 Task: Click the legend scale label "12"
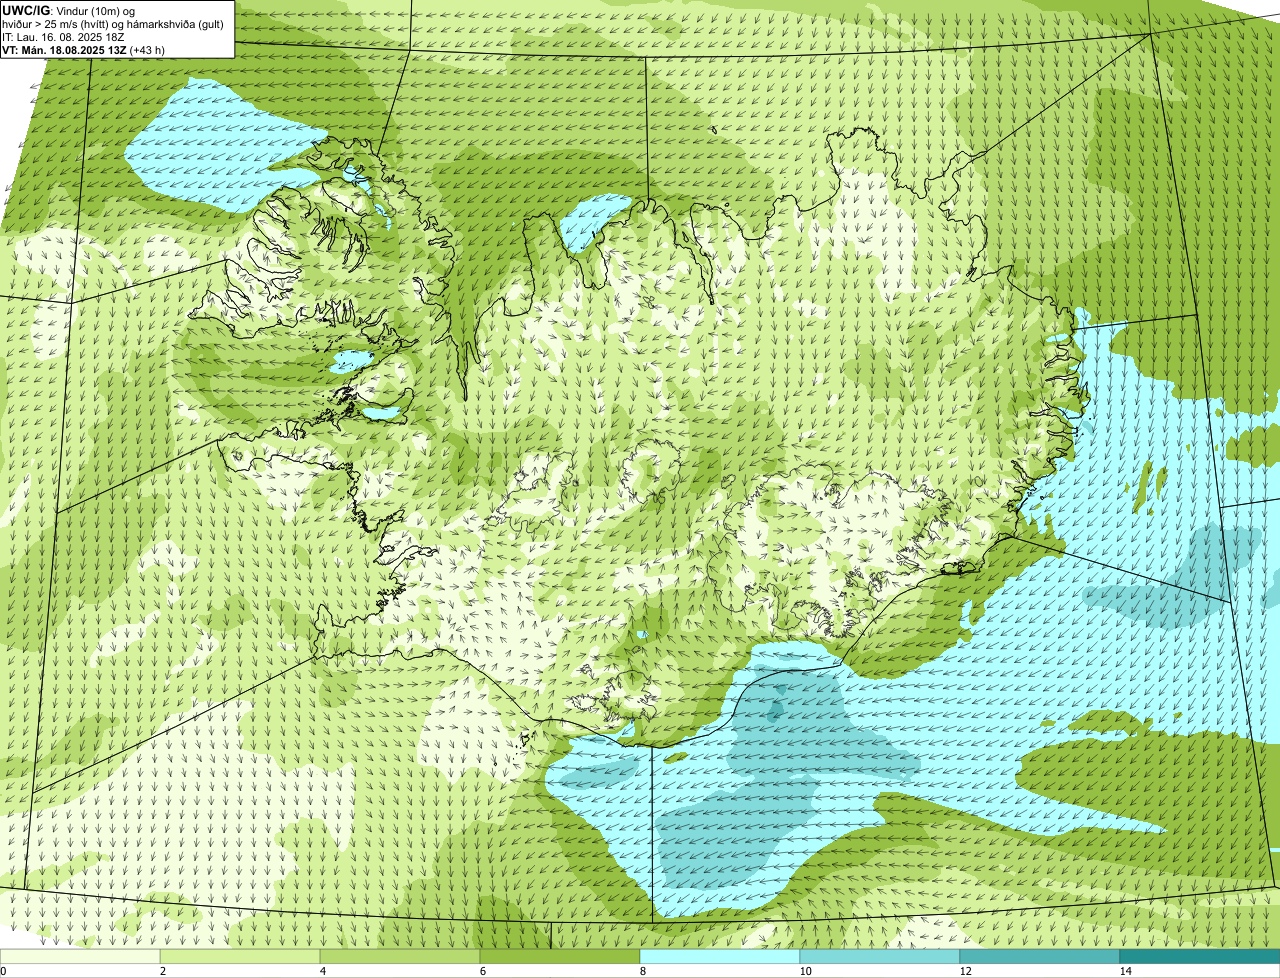[x=965, y=971]
